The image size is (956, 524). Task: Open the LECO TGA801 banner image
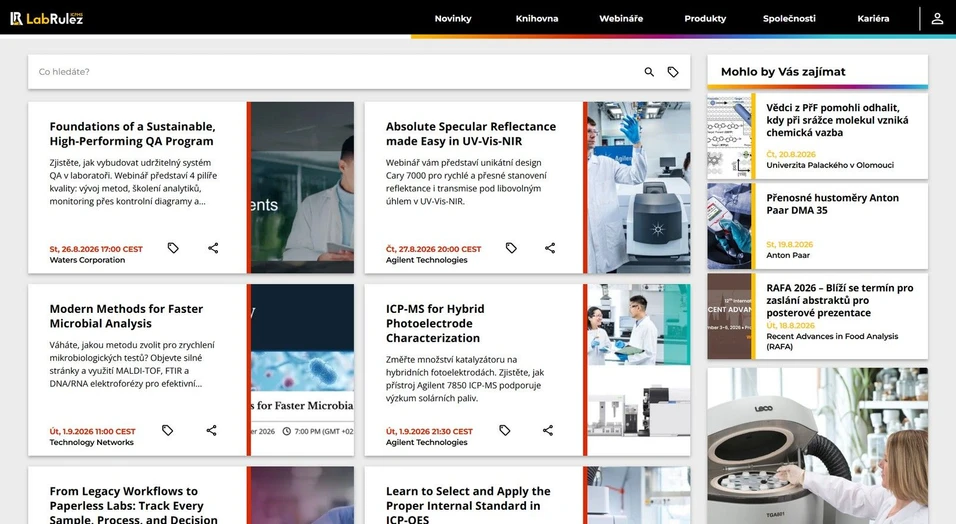coord(818,445)
